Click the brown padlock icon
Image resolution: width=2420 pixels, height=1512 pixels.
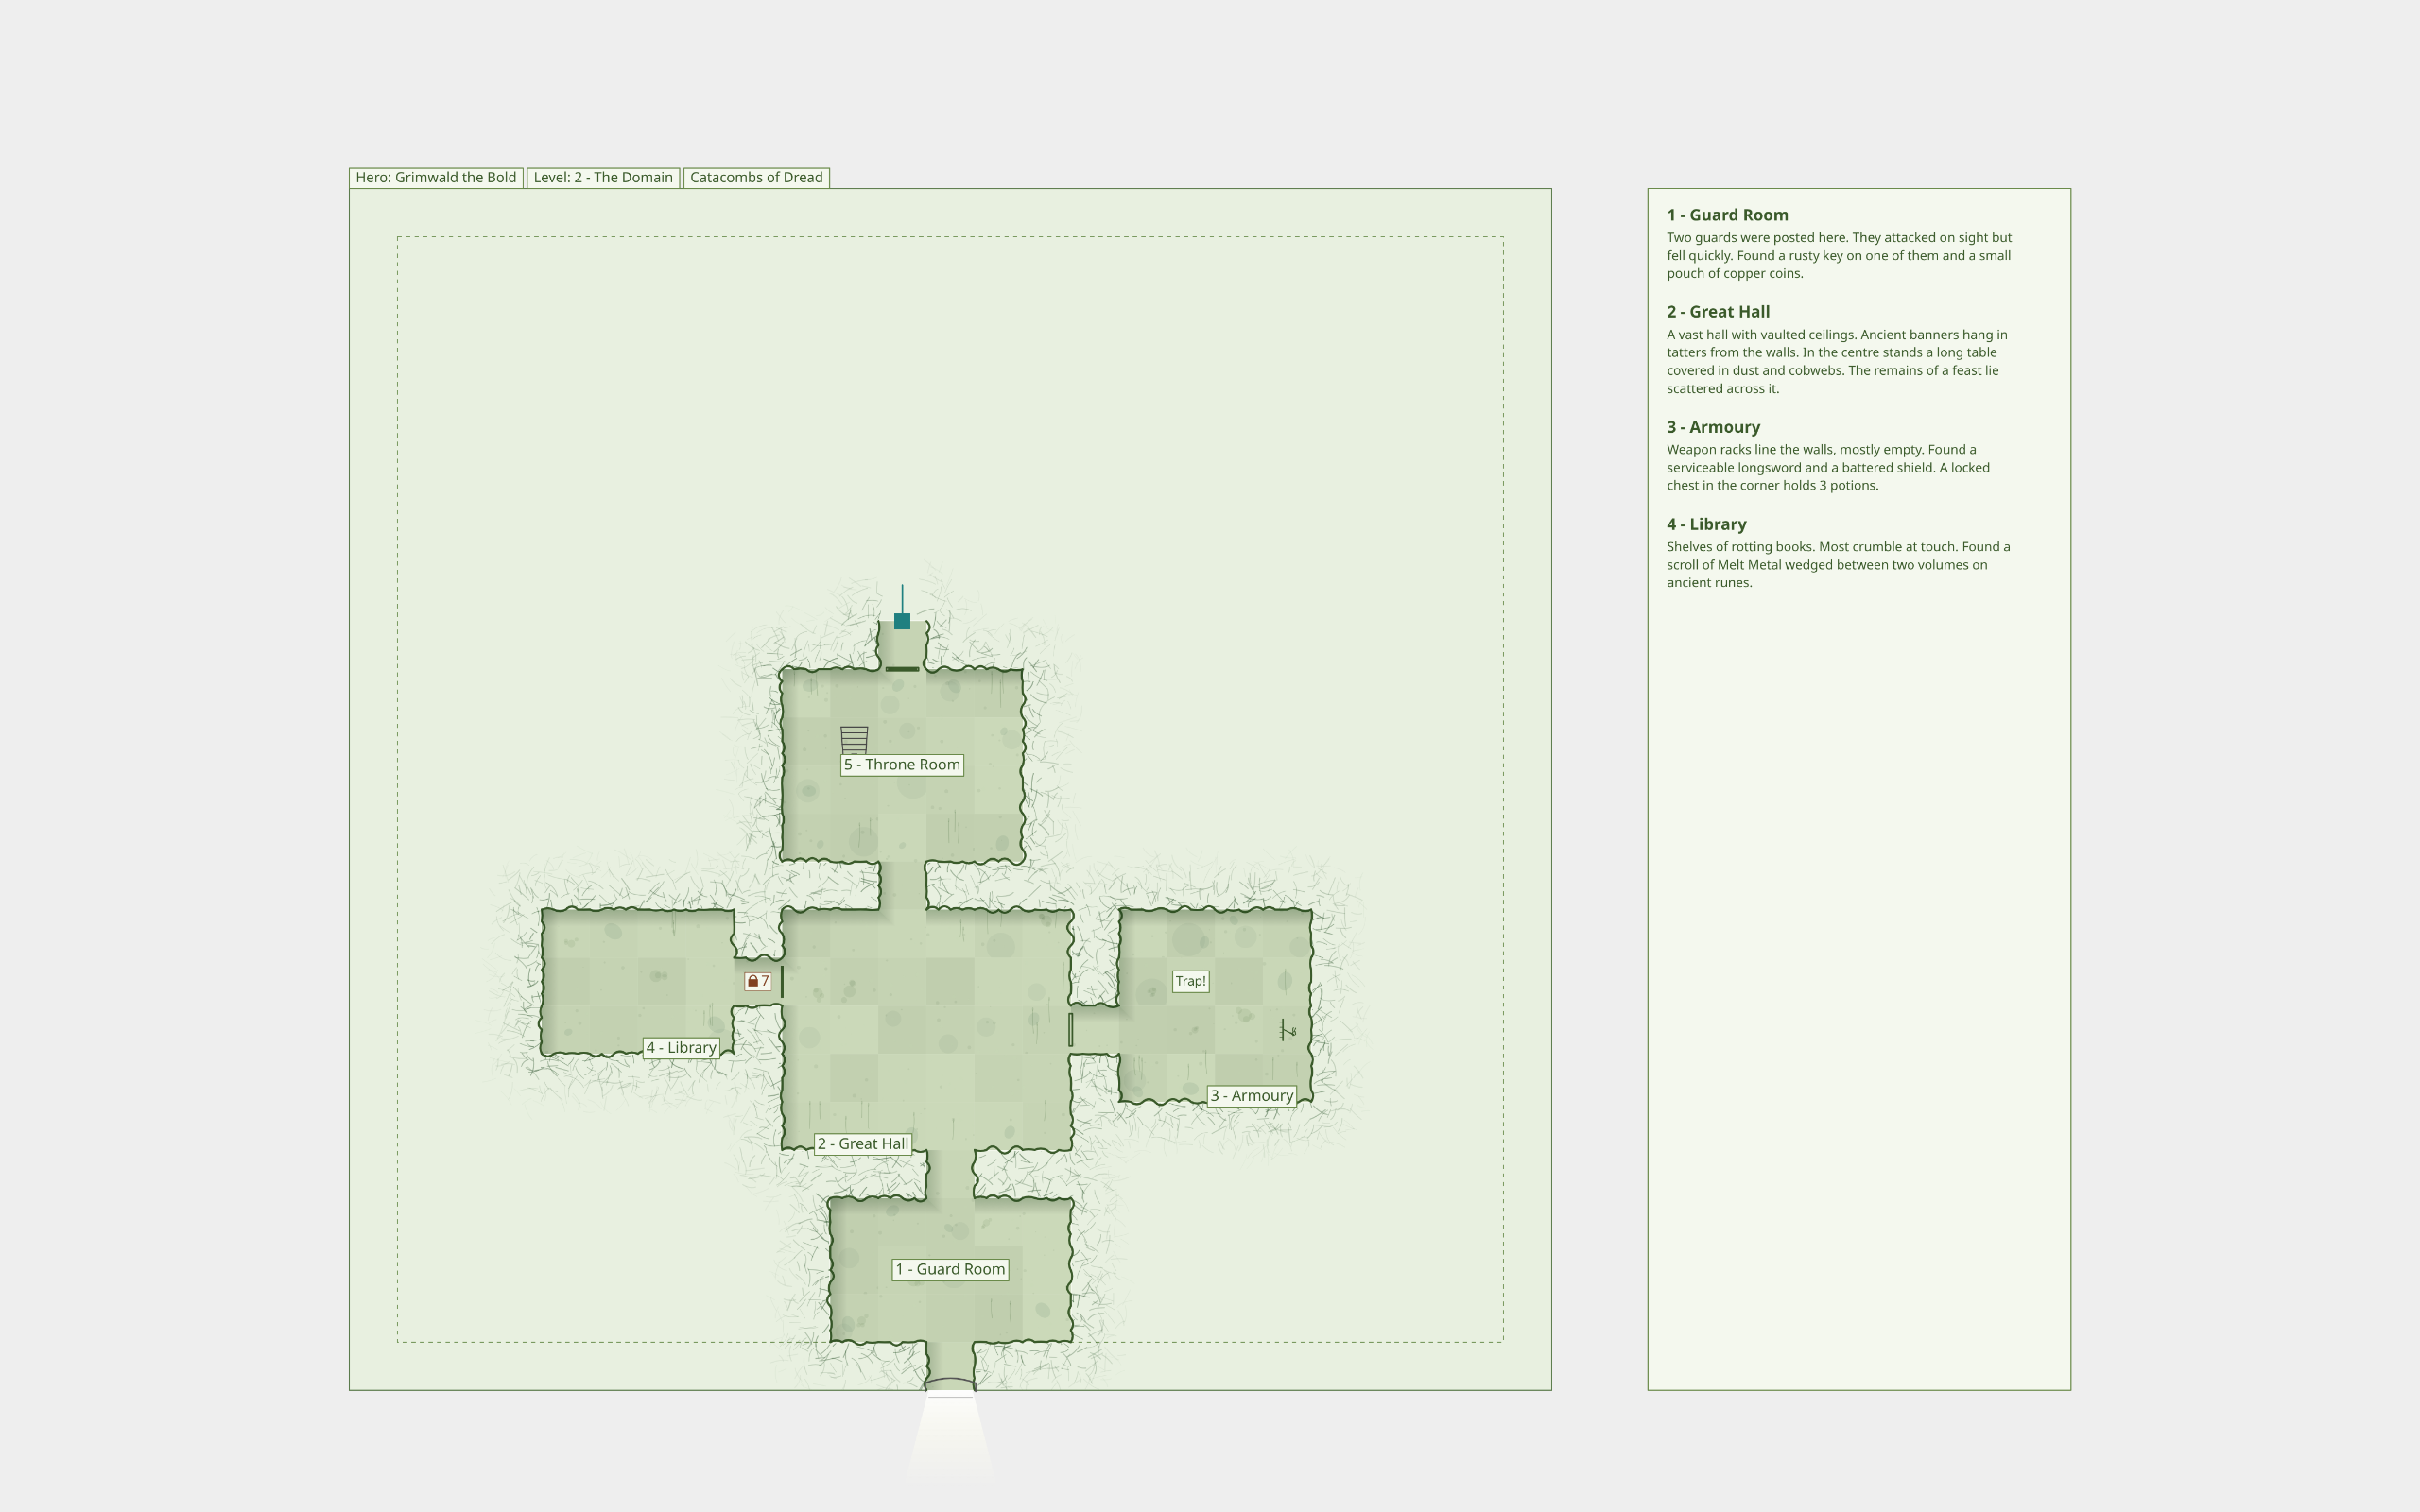(x=753, y=982)
